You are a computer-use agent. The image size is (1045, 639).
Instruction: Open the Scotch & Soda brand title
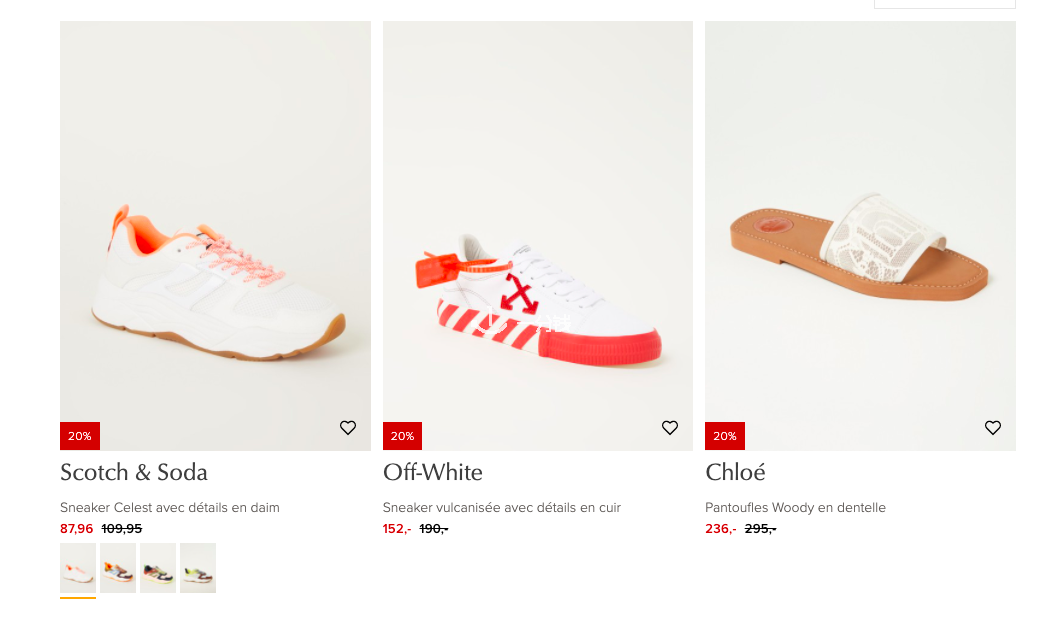tap(134, 472)
